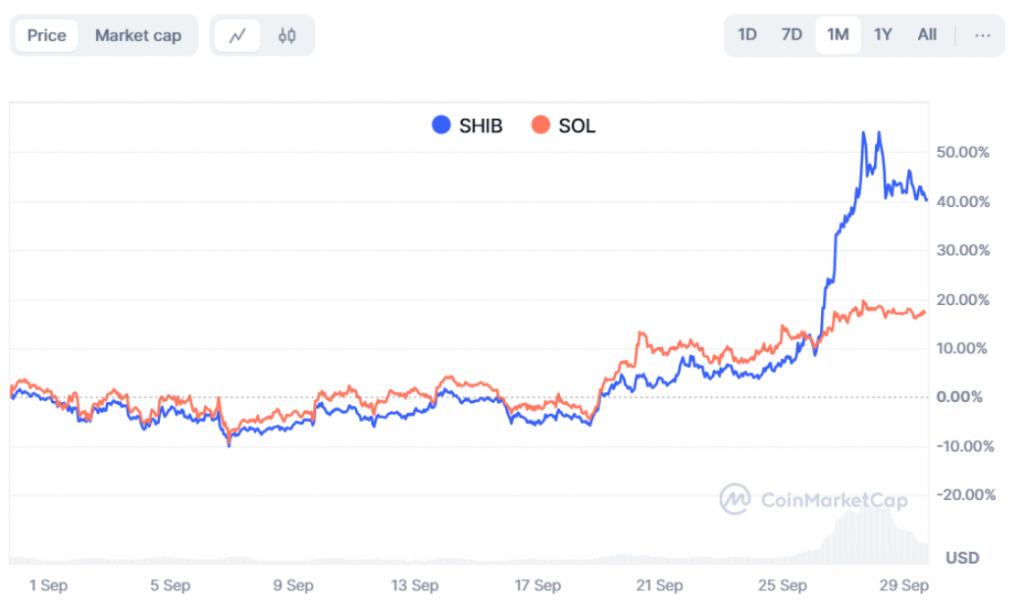
Task: Switch to line chart view icon
Action: pos(237,35)
